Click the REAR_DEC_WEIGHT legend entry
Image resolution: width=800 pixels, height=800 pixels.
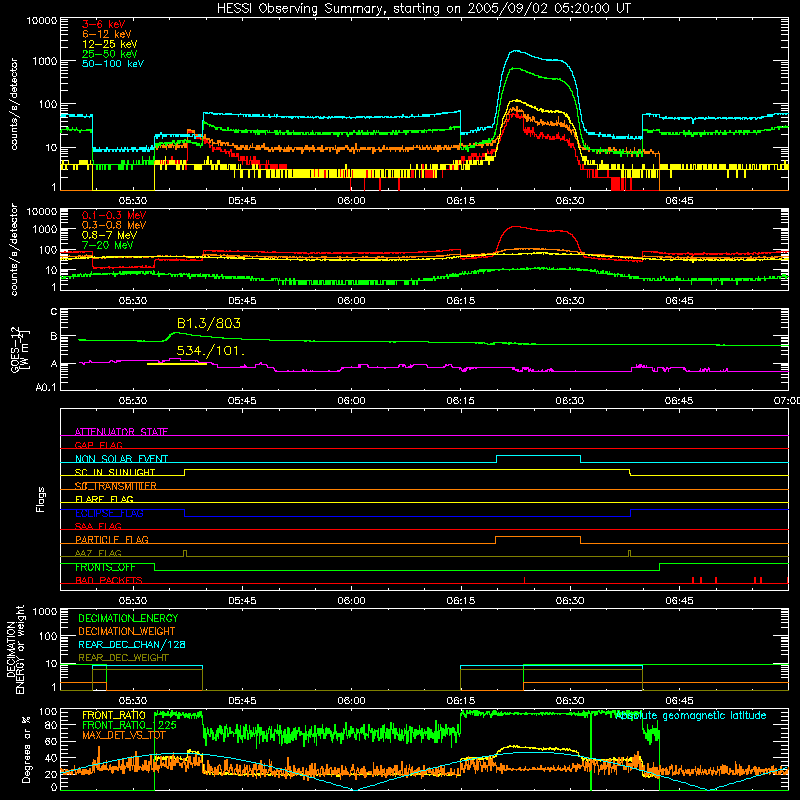point(123,658)
